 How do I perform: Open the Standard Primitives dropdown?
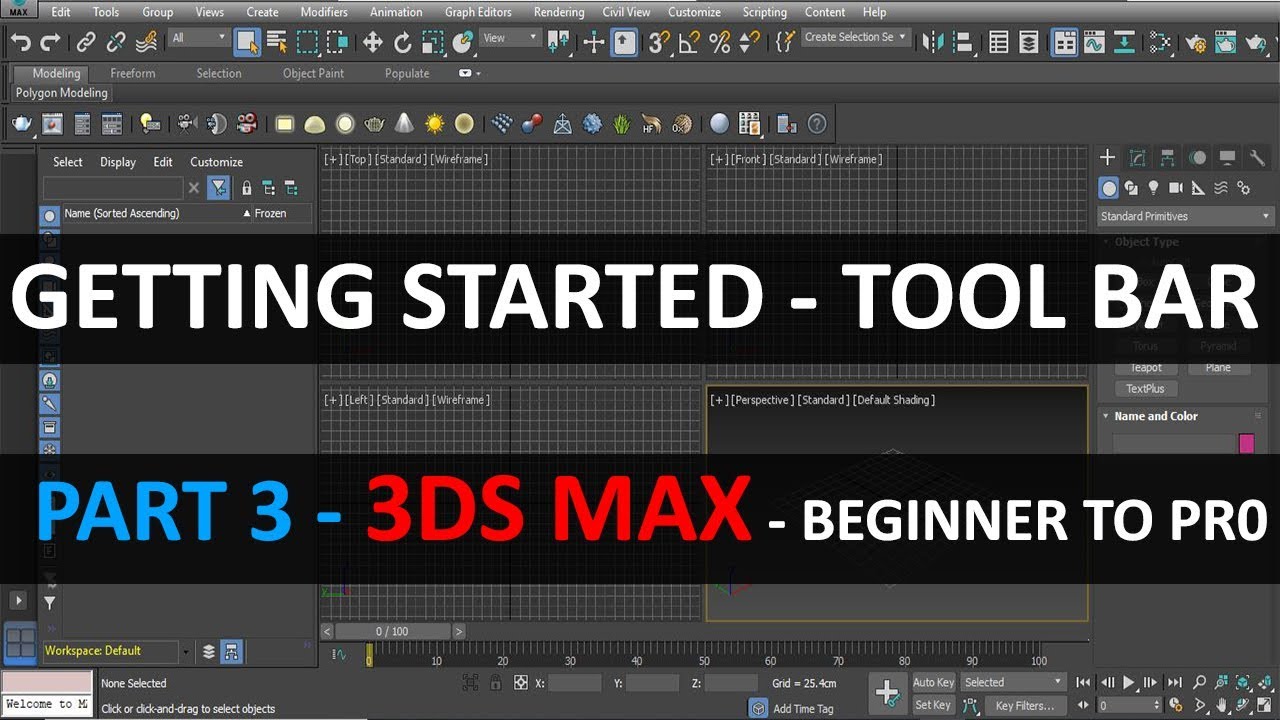pyautogui.click(x=1185, y=216)
